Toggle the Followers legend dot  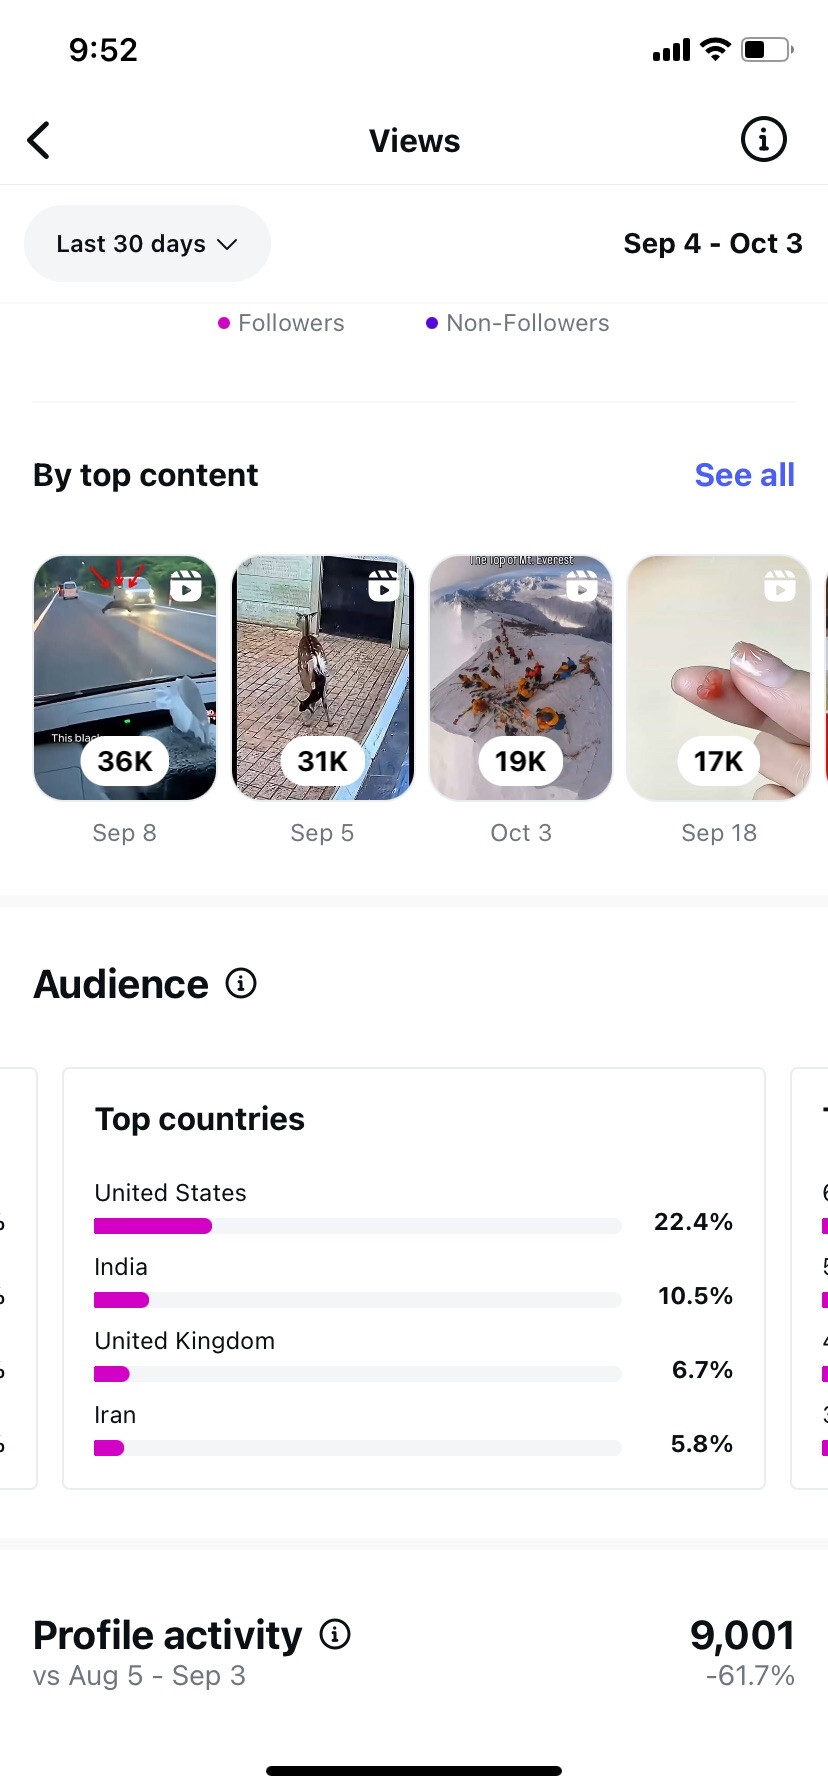tap(224, 323)
